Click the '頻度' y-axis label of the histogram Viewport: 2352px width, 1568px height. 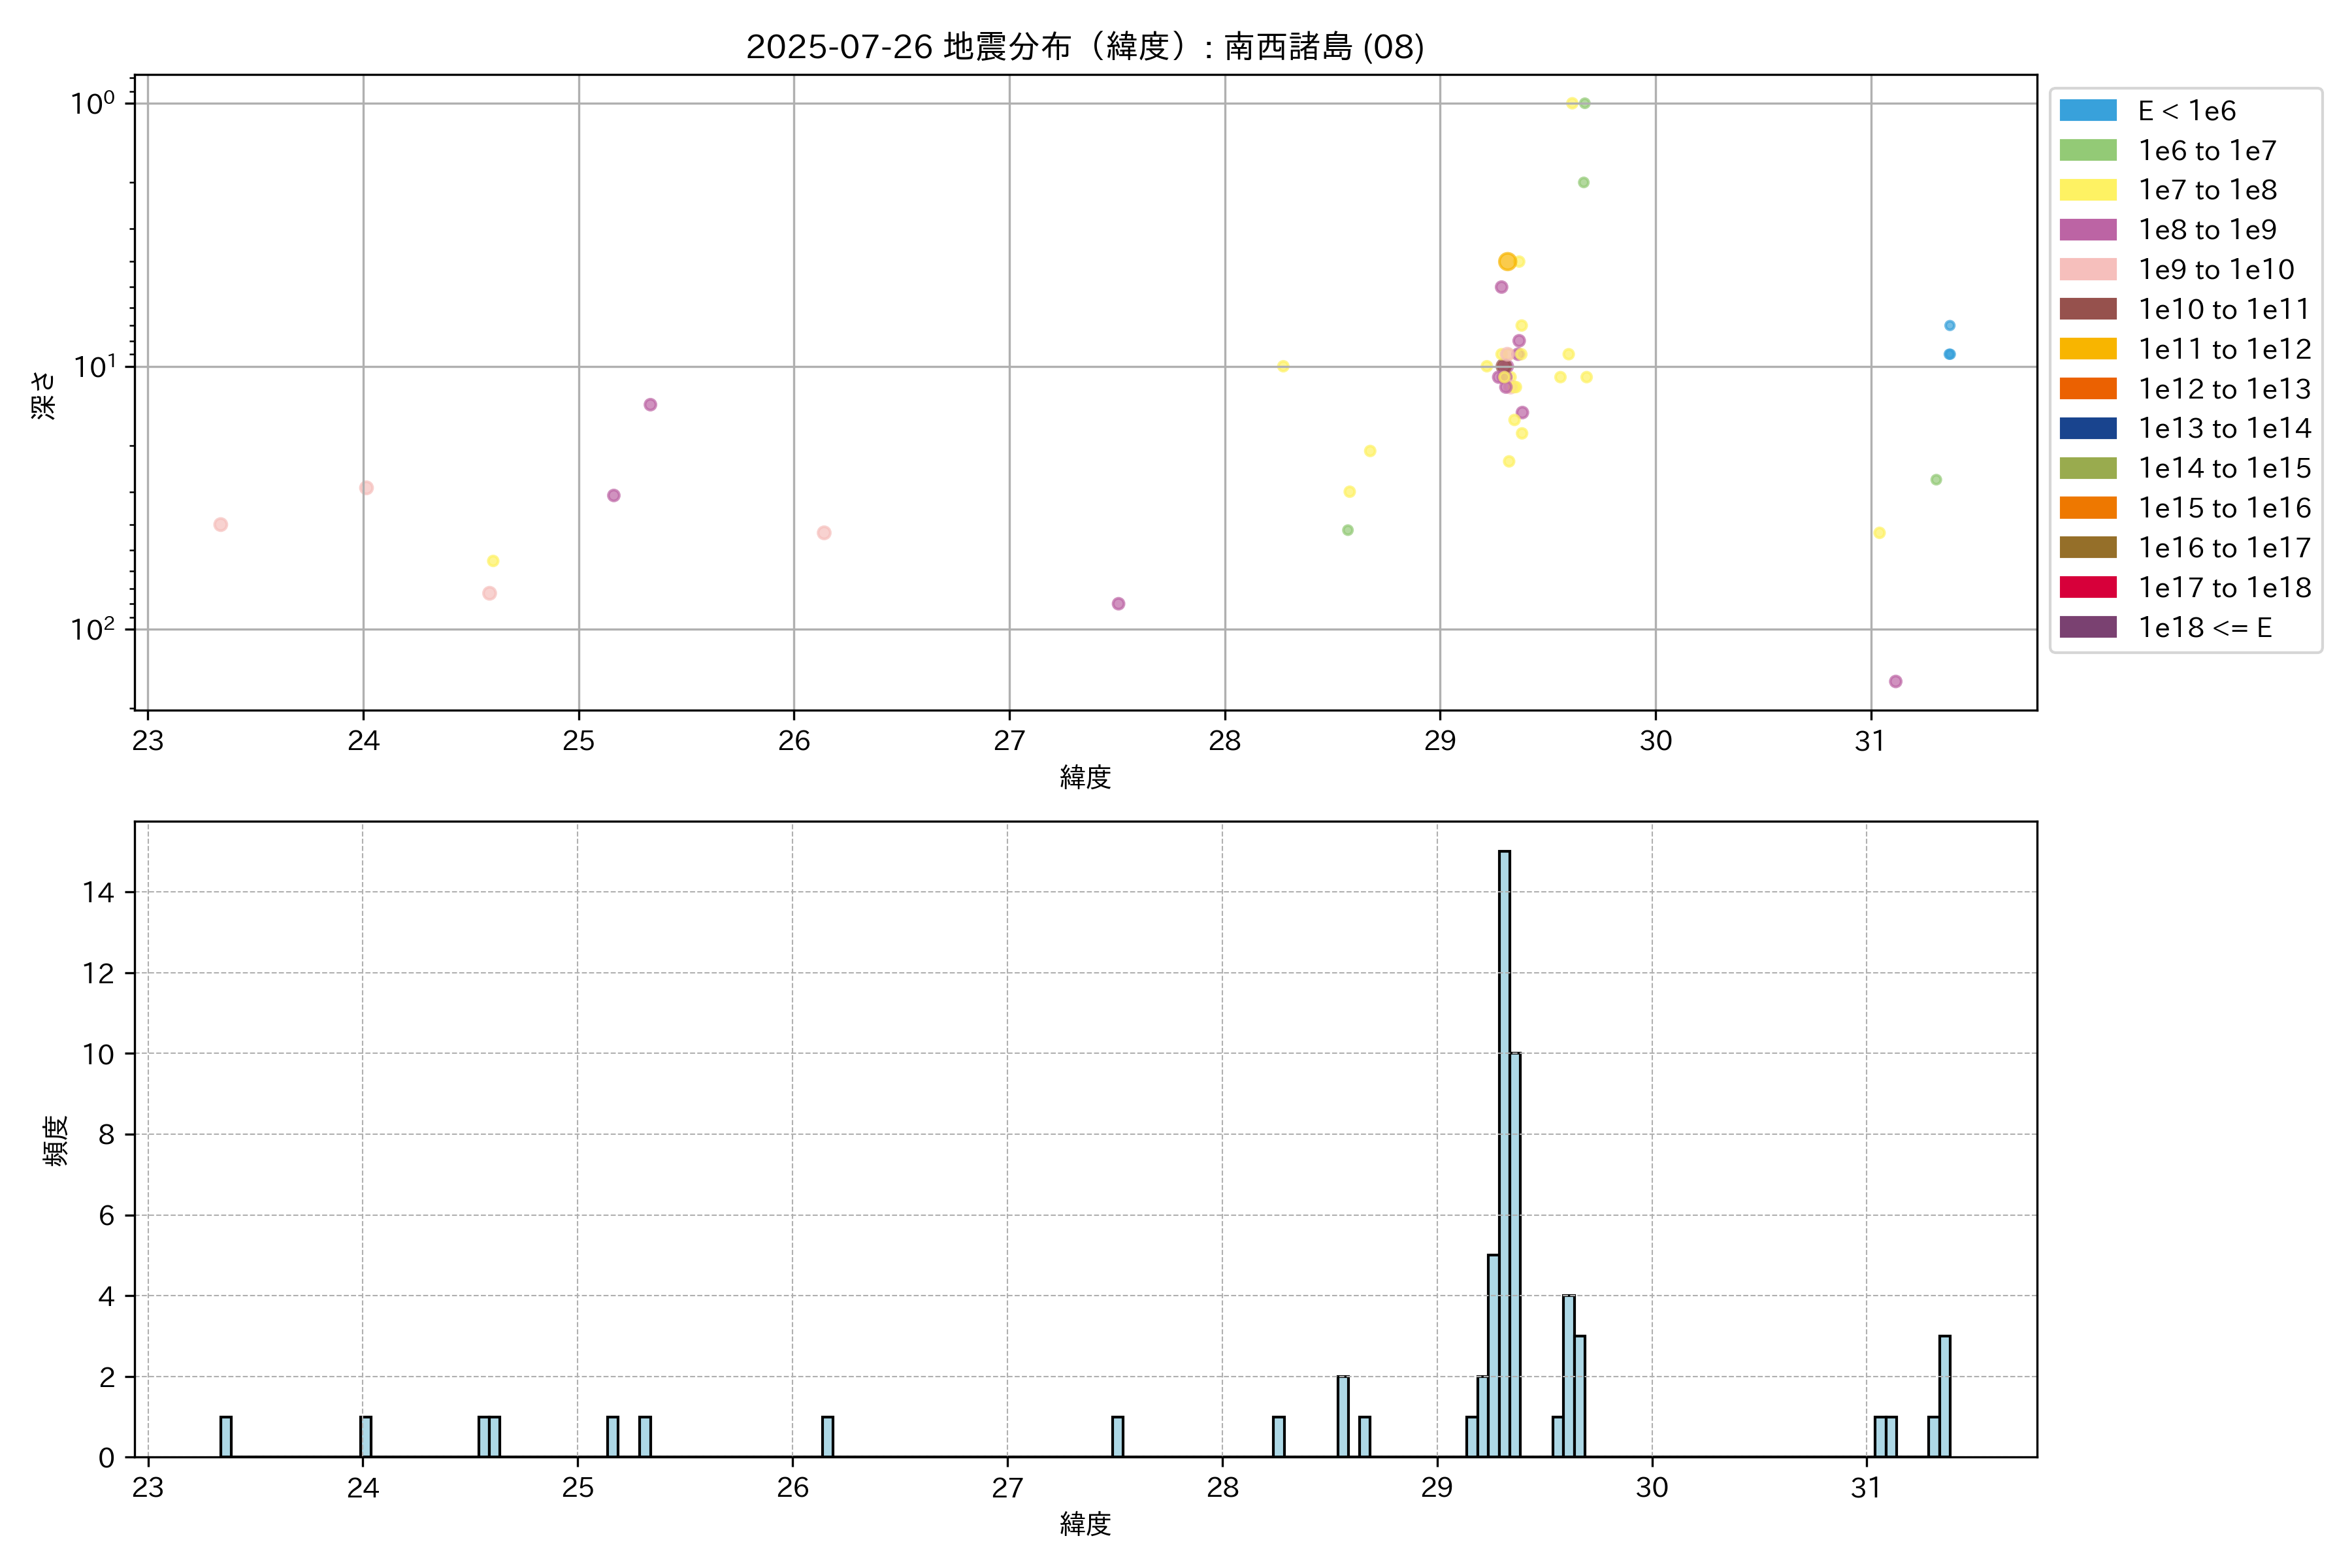(56, 1140)
